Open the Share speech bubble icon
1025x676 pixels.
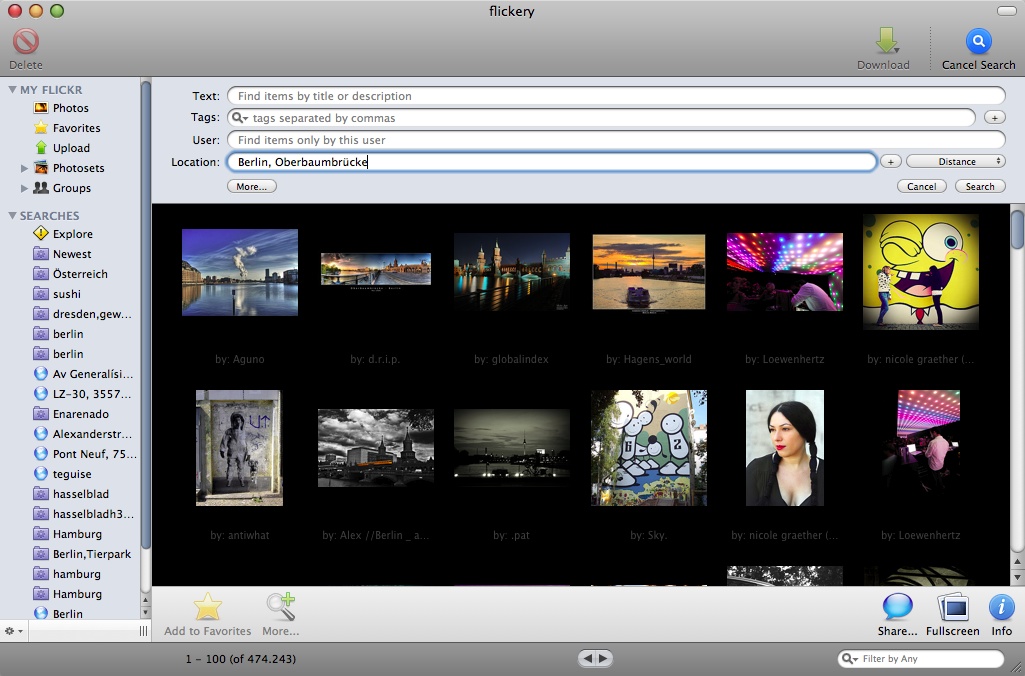(897, 607)
